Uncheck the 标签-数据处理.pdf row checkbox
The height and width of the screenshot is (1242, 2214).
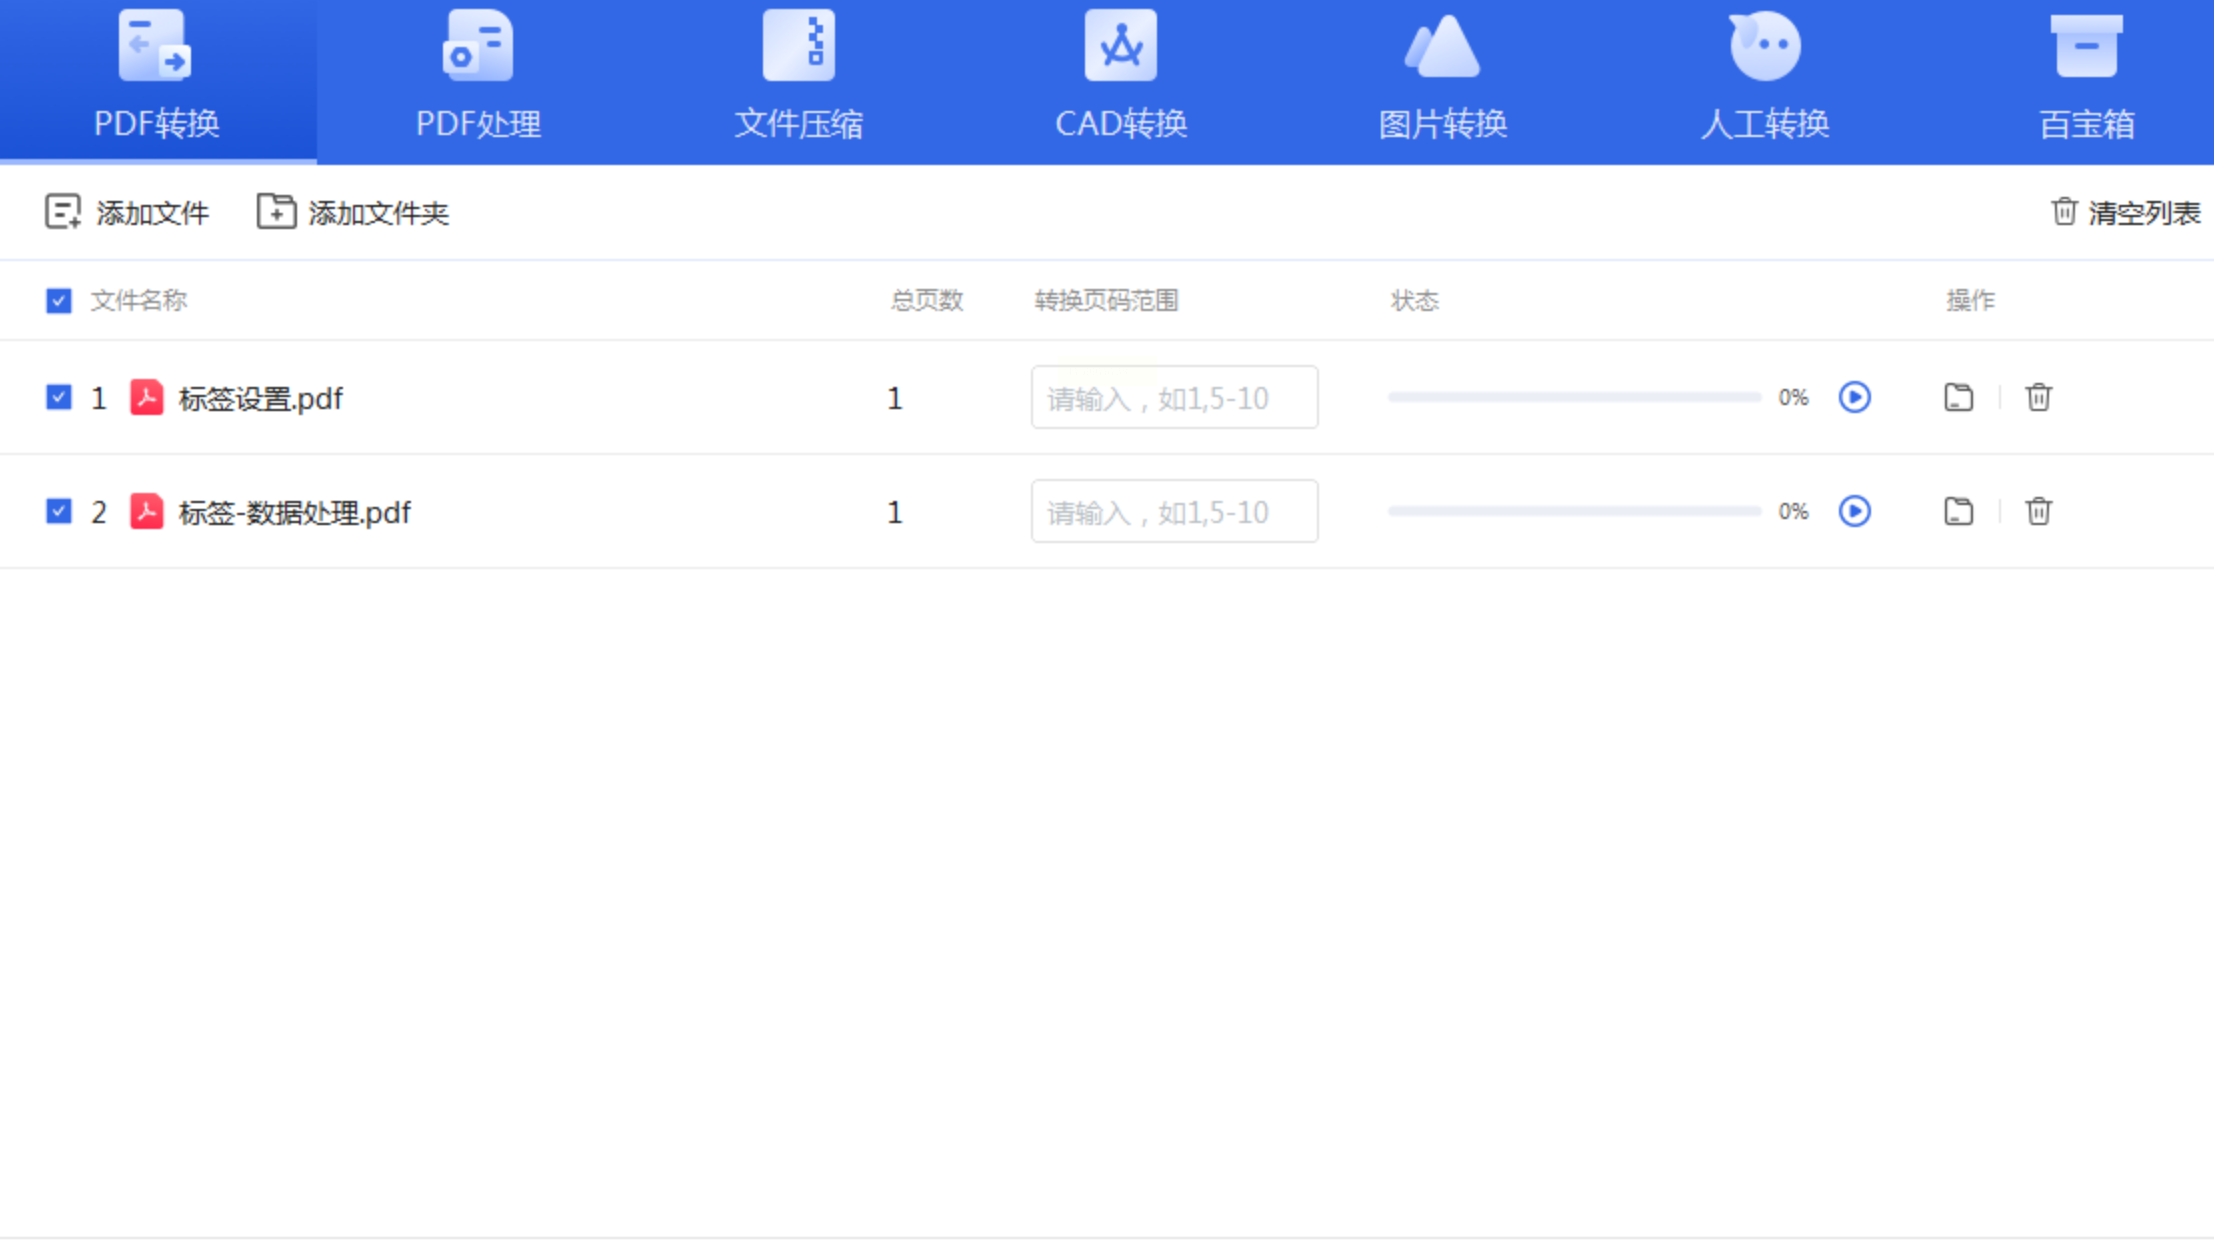59,511
